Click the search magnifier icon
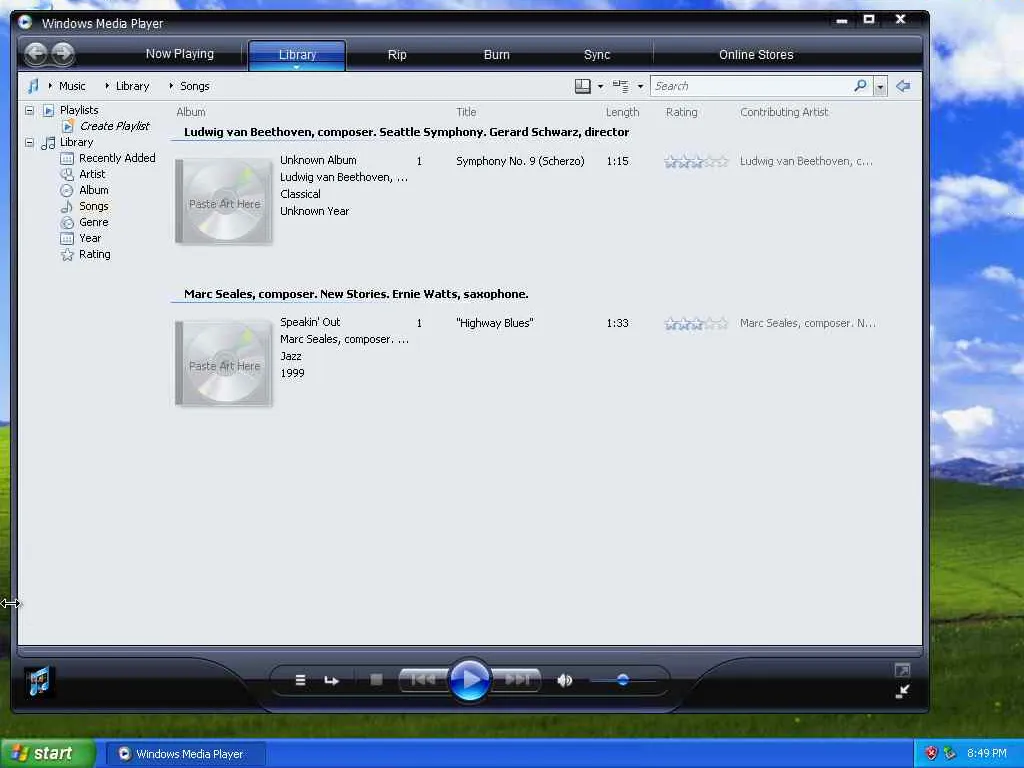The image size is (1024, 768). 861,86
